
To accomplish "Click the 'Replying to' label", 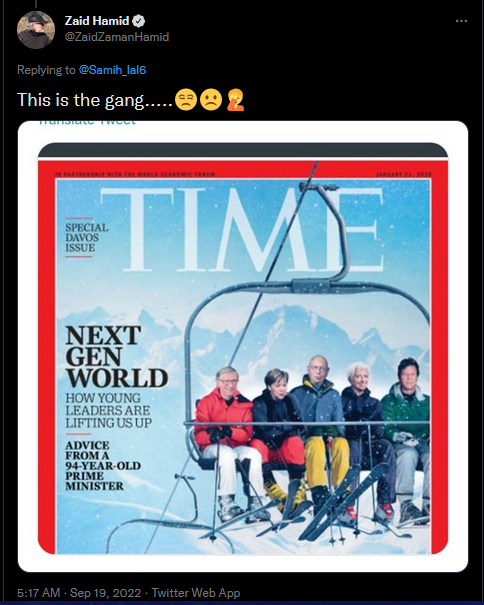I will point(46,70).
